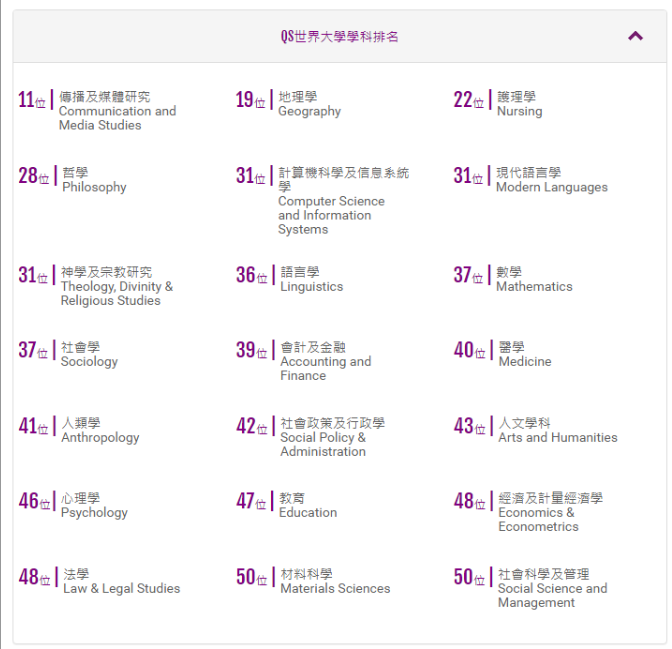The image size is (672, 649).
Task: Open the Law & Legal Studies entry
Action: [121, 582]
